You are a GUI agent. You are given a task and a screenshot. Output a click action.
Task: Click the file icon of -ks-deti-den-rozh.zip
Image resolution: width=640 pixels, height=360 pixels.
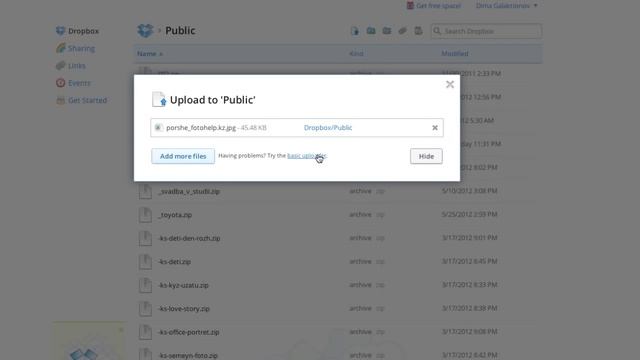[145, 238]
